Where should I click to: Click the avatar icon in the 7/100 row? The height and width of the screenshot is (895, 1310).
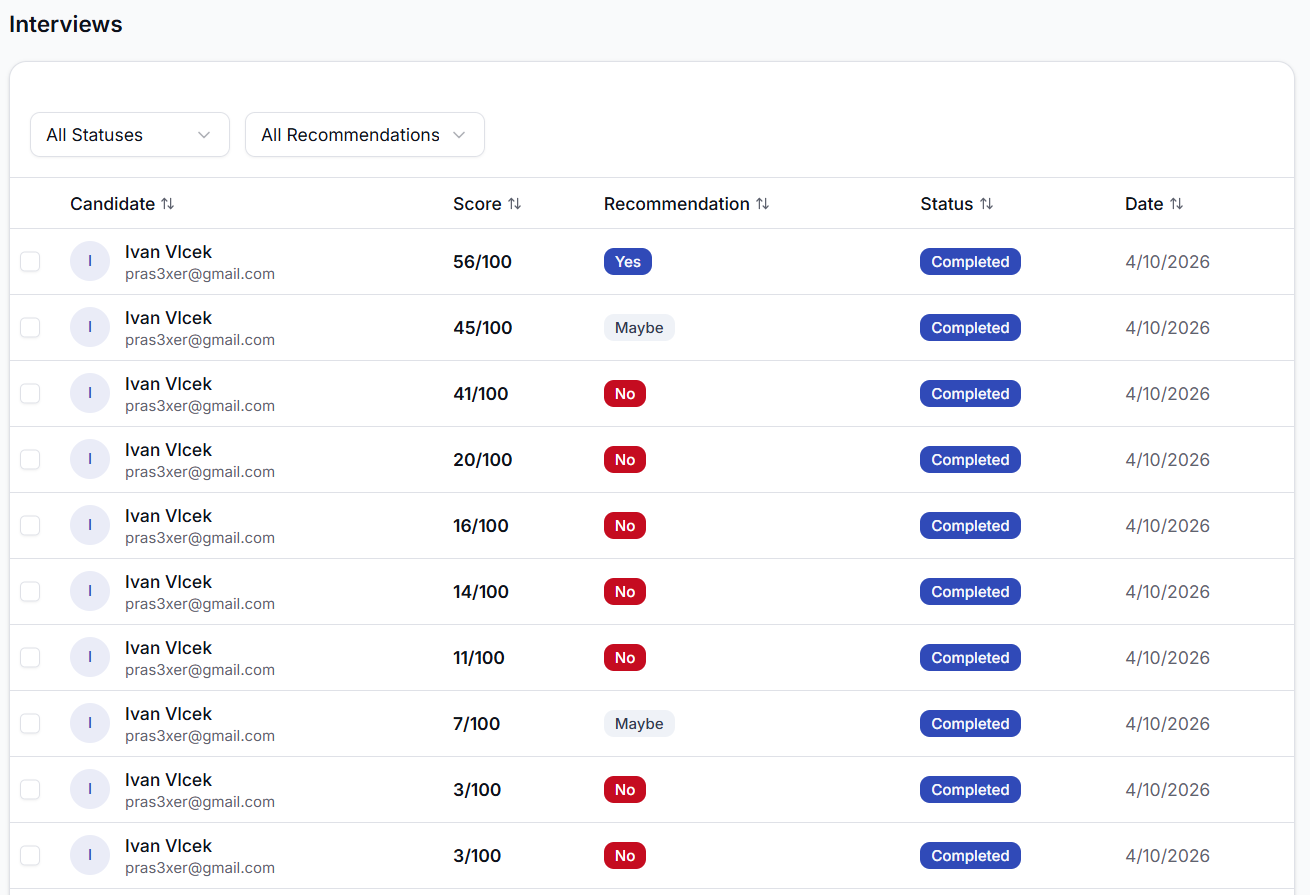[x=90, y=723]
